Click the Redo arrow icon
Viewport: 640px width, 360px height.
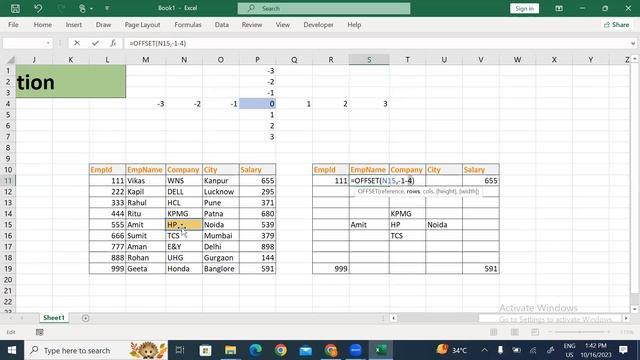pos(61,8)
